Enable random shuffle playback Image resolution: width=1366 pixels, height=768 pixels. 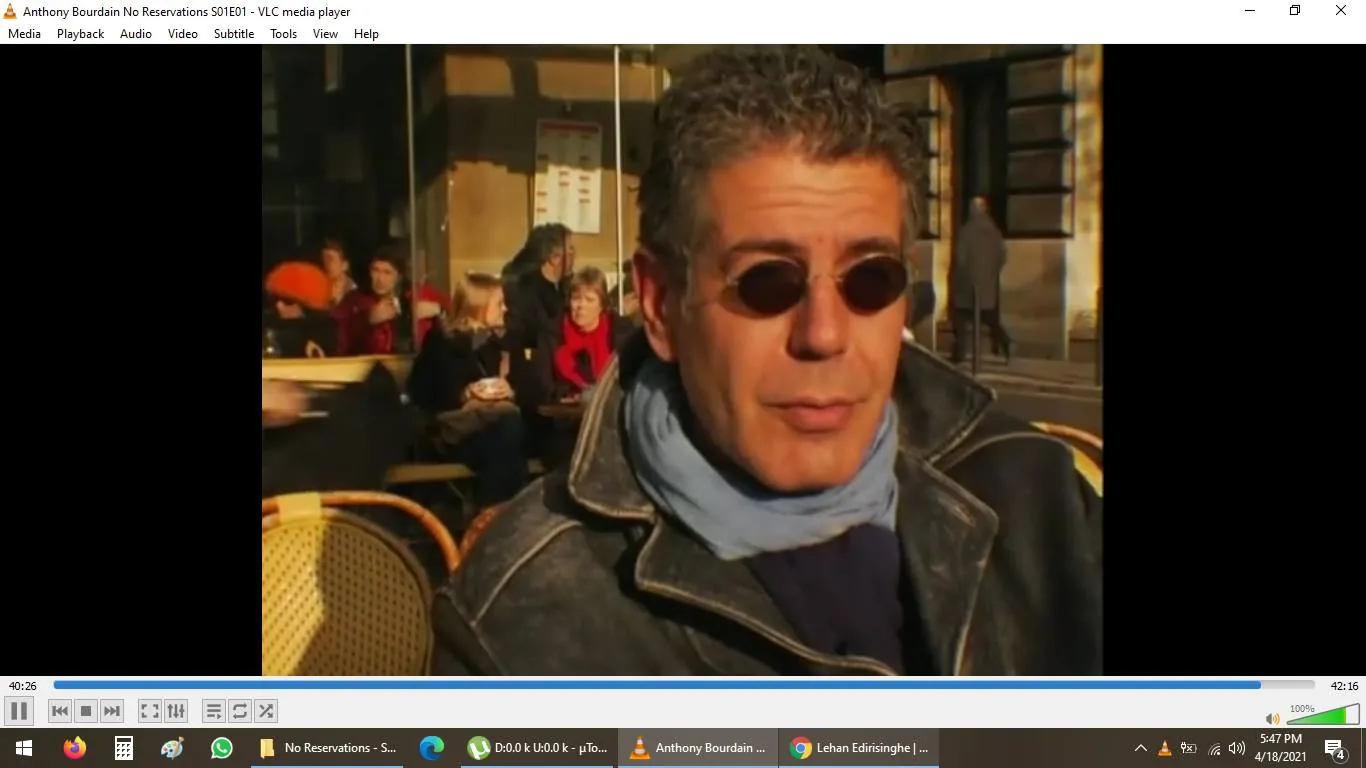coord(265,711)
